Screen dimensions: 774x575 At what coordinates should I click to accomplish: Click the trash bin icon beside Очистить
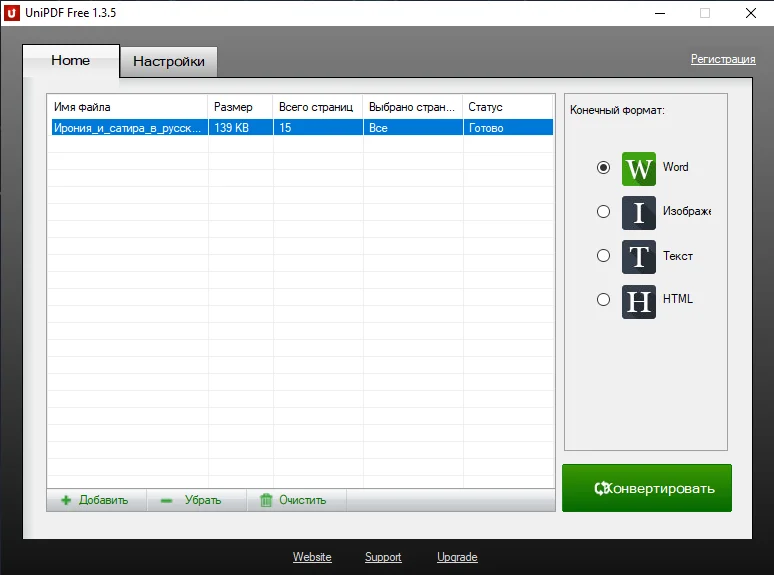[266, 500]
